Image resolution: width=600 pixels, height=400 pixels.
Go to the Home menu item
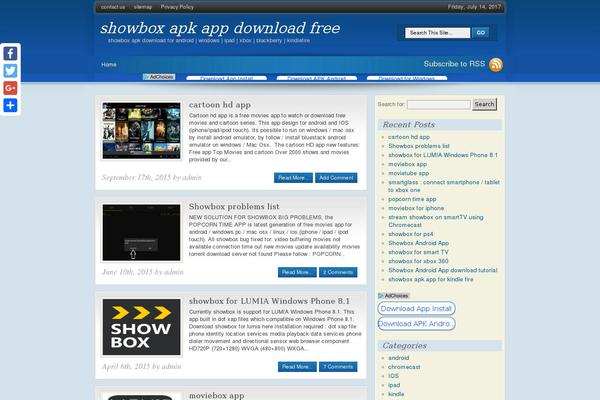tap(109, 65)
